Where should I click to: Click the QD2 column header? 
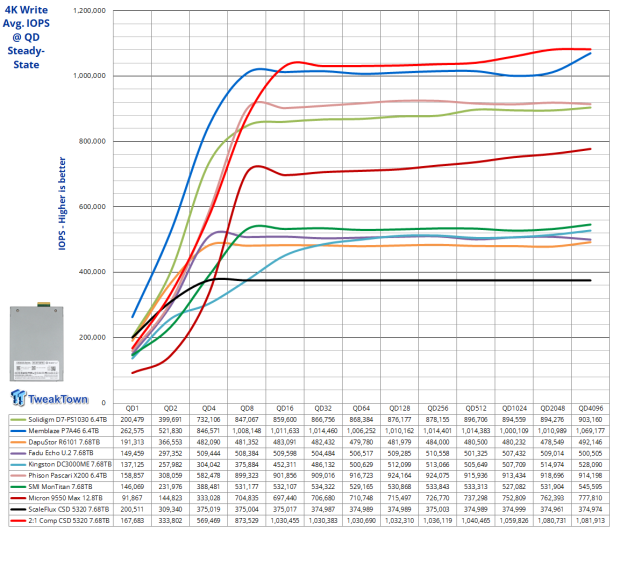[170, 408]
